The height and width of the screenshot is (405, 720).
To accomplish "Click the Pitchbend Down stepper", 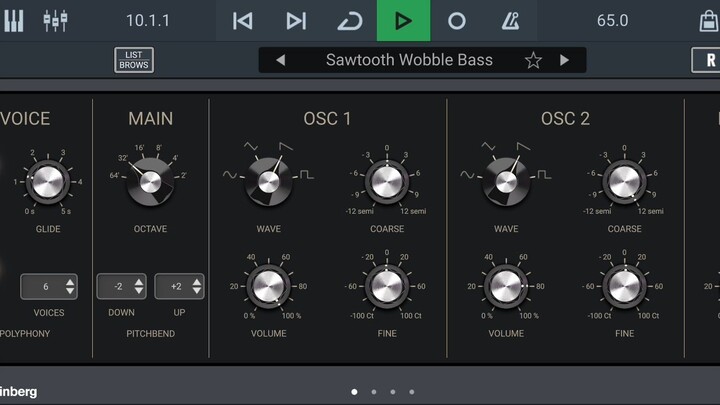I will pos(121,287).
